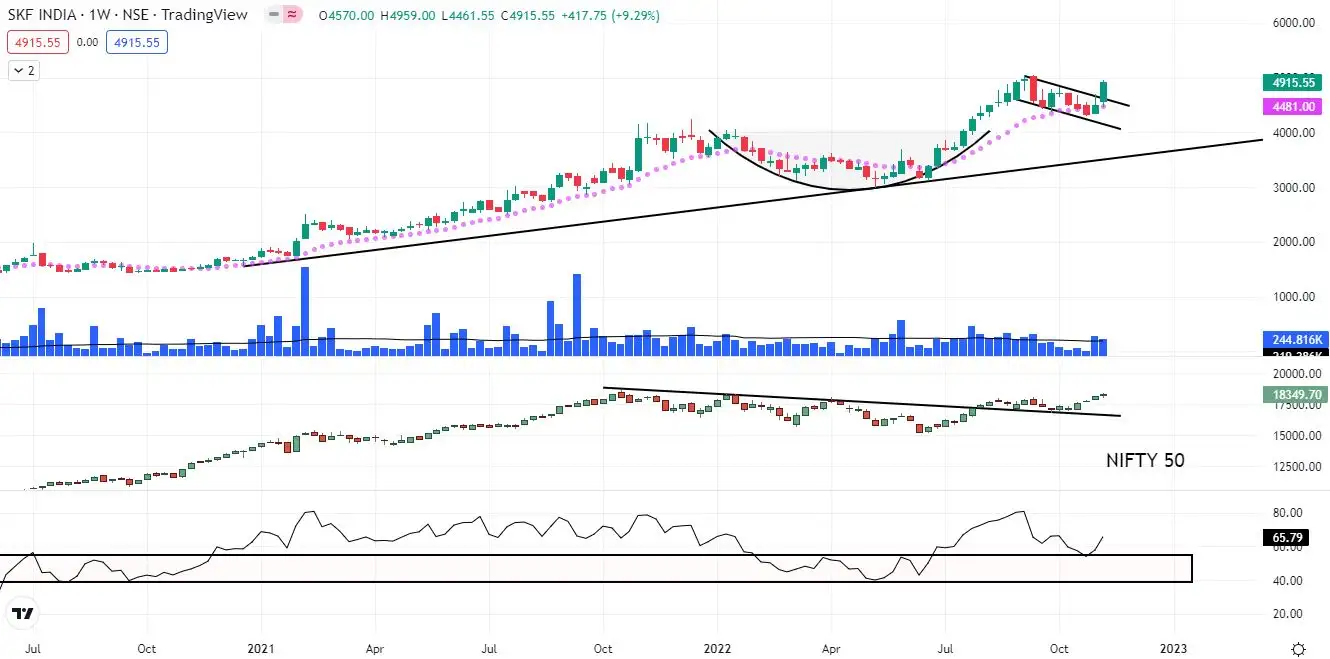Click the magenta 4481.00 moving-average label

[1291, 106]
